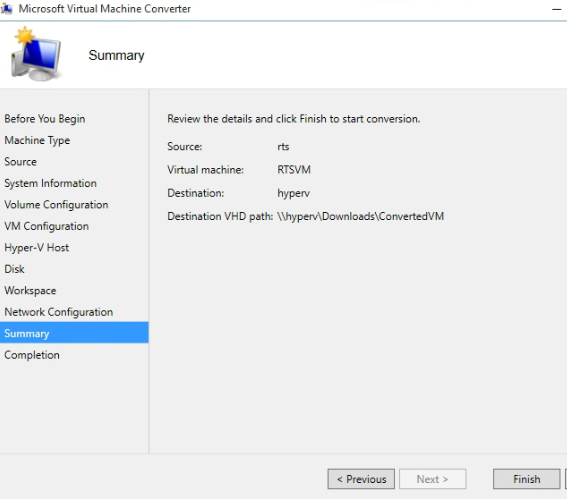Click the disabled Next button
Viewport: 567px width, 499px height.
click(x=432, y=479)
